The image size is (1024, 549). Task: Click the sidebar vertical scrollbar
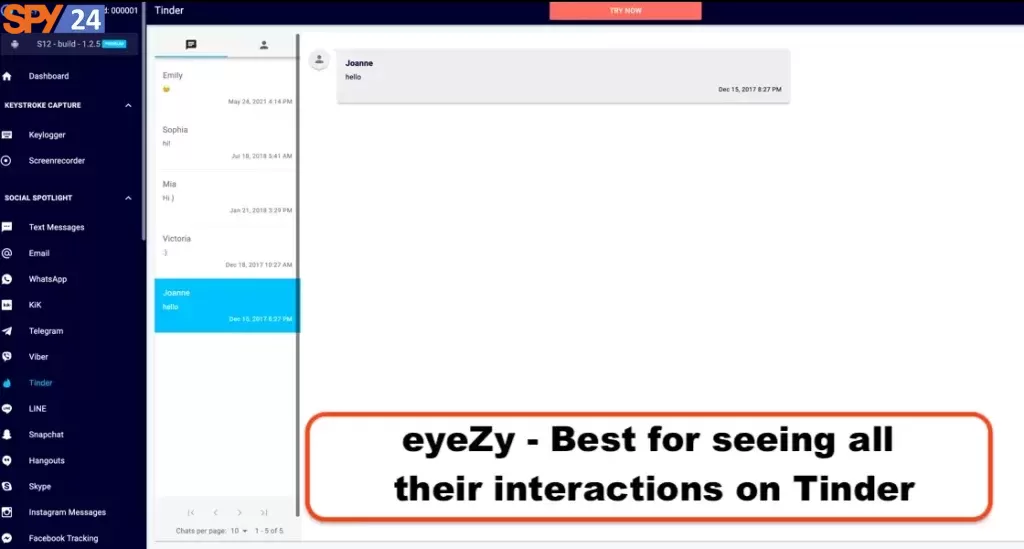tap(144, 121)
